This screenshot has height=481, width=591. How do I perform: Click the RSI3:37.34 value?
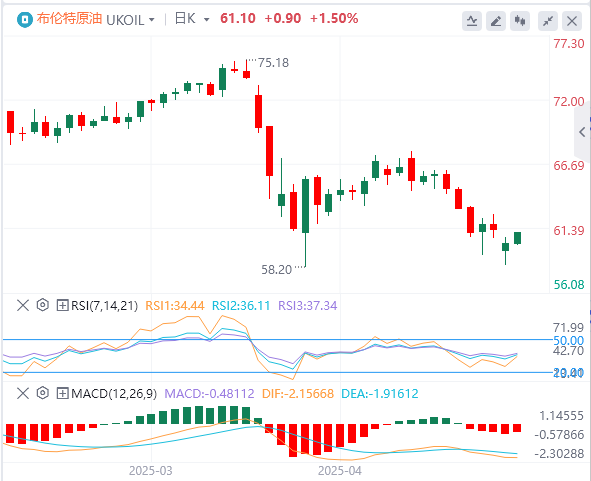click(x=308, y=305)
